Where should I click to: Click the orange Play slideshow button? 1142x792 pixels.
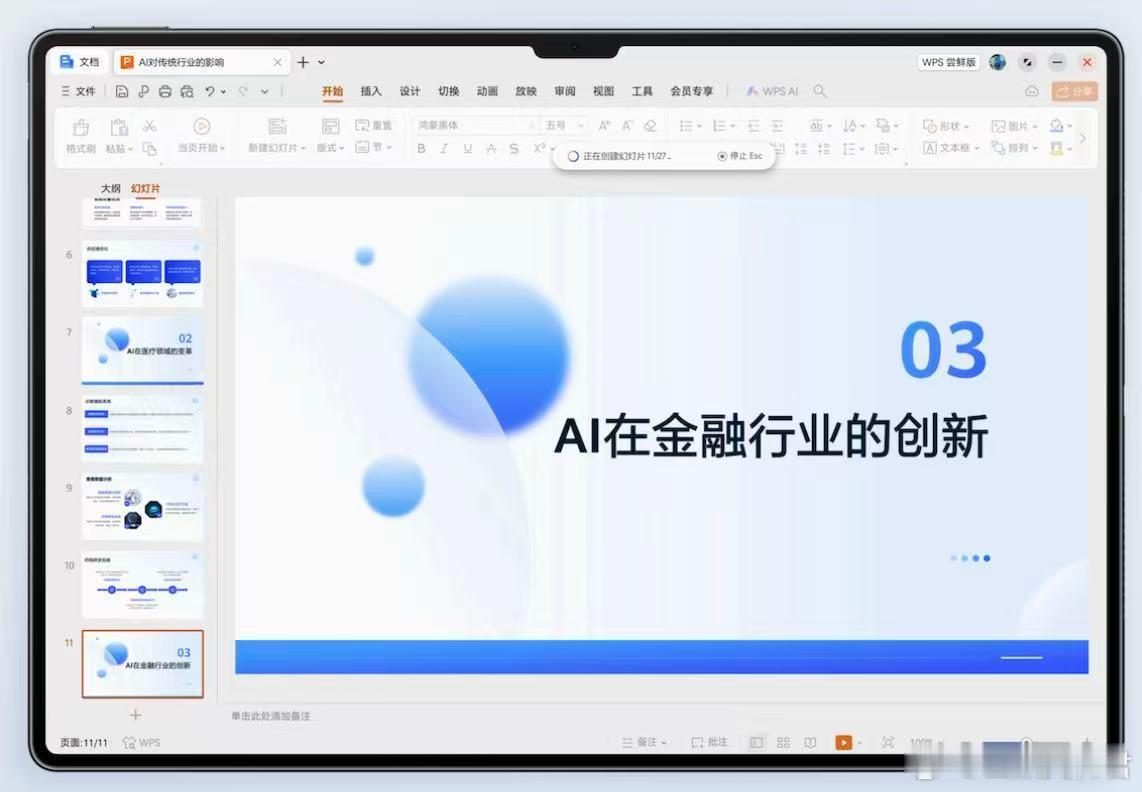(x=843, y=742)
